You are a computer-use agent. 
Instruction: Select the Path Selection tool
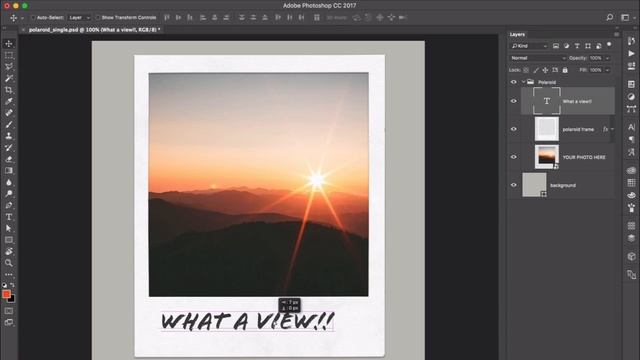9,228
